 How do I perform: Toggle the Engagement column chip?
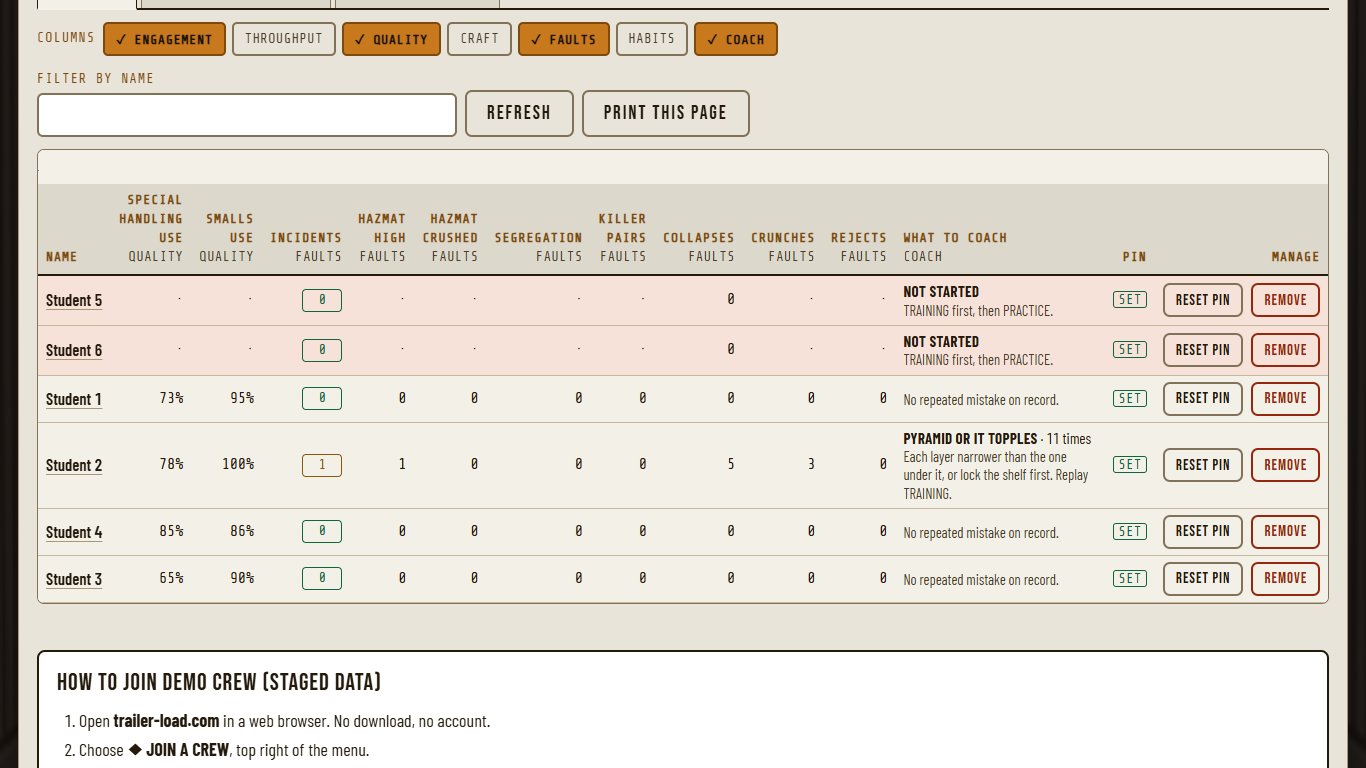pyautogui.click(x=164, y=39)
